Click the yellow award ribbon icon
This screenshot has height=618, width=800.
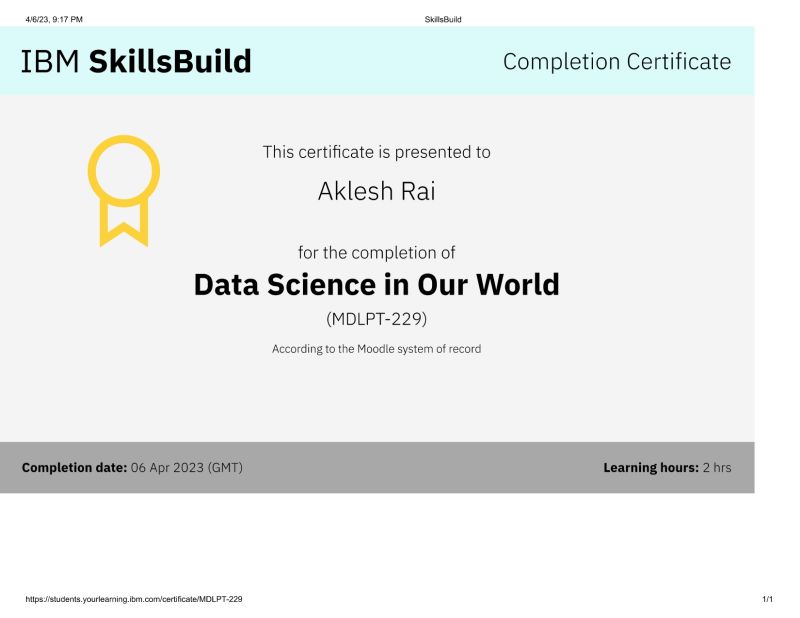pyautogui.click(x=124, y=191)
